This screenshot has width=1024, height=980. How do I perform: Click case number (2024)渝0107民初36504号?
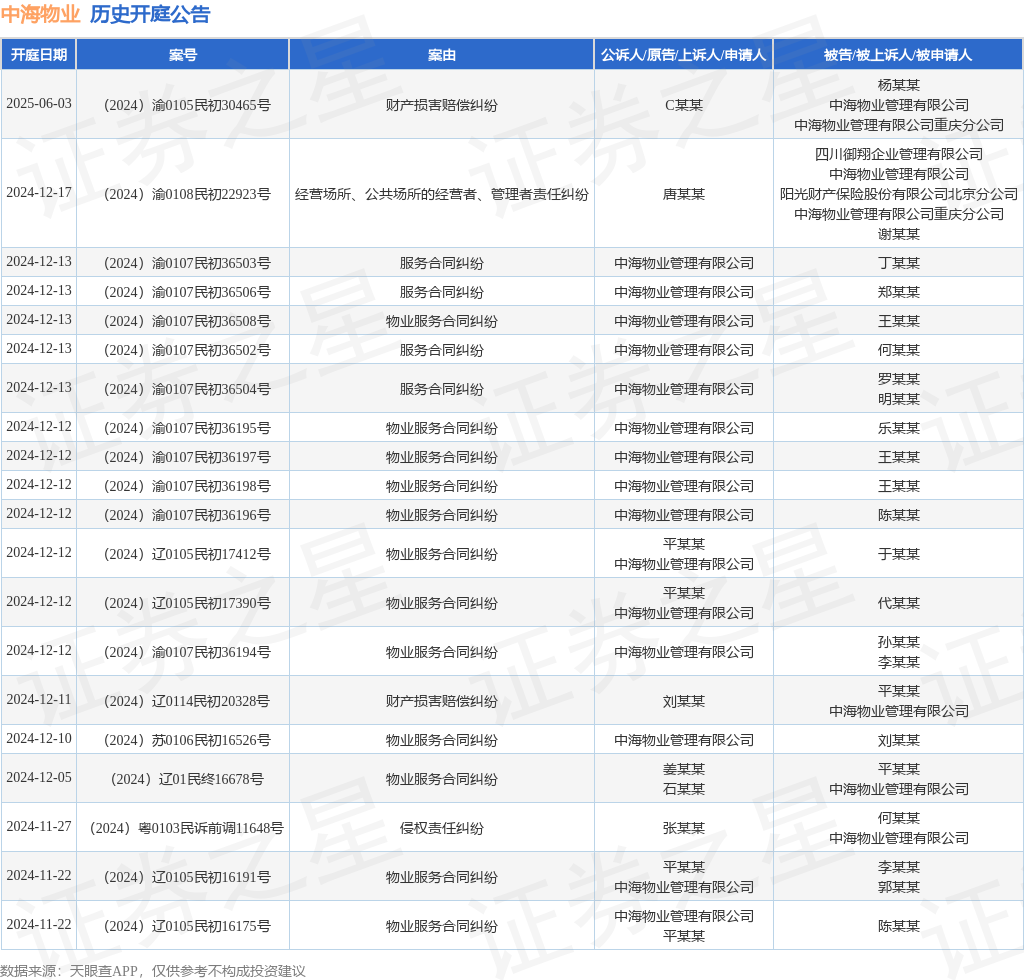pyautogui.click(x=187, y=389)
